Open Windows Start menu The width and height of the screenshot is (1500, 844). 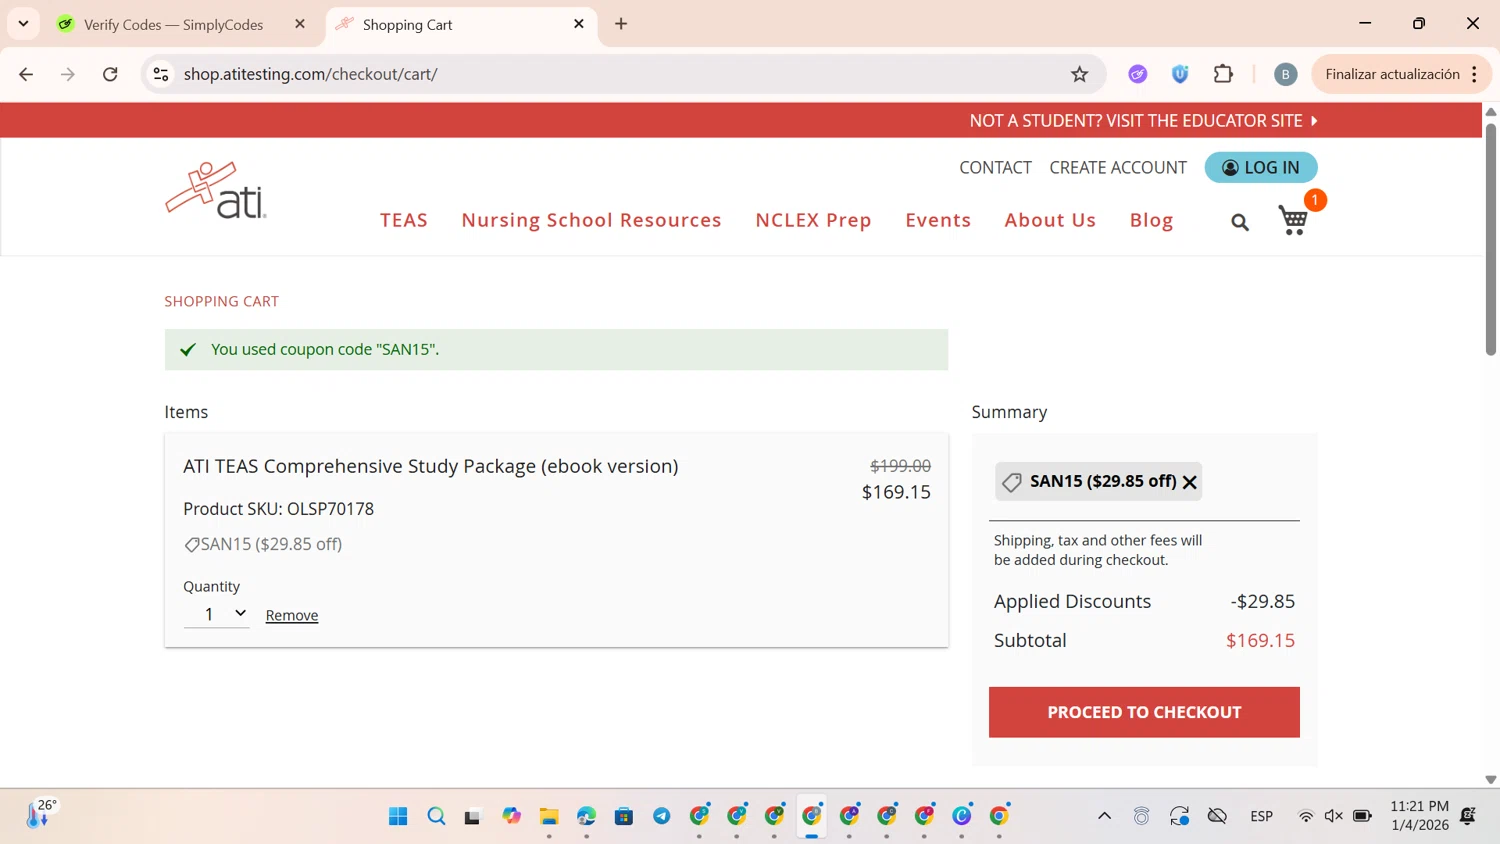(x=398, y=816)
